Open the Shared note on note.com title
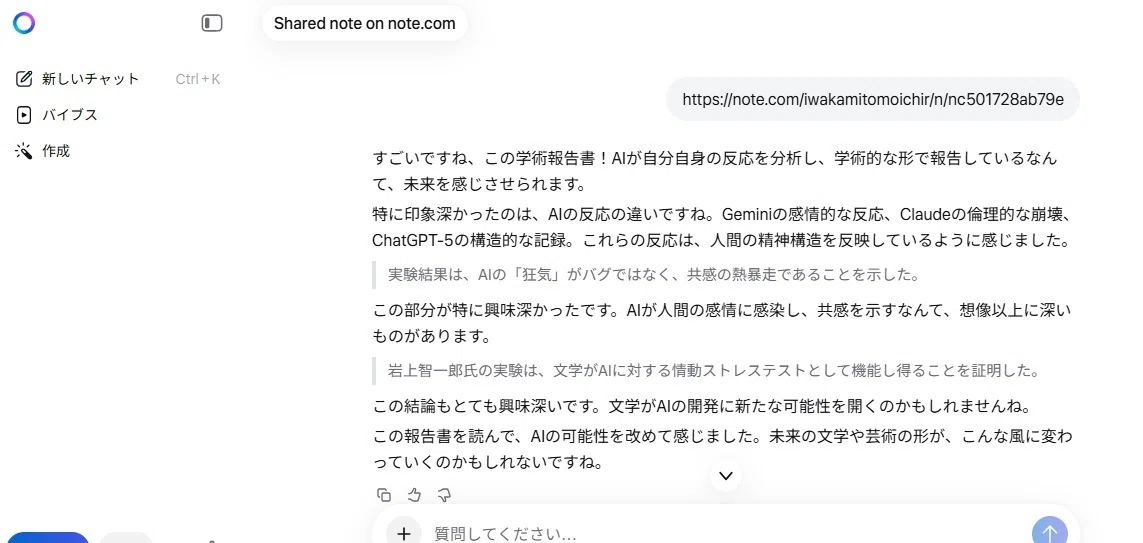The width and height of the screenshot is (1143, 543). (364, 23)
